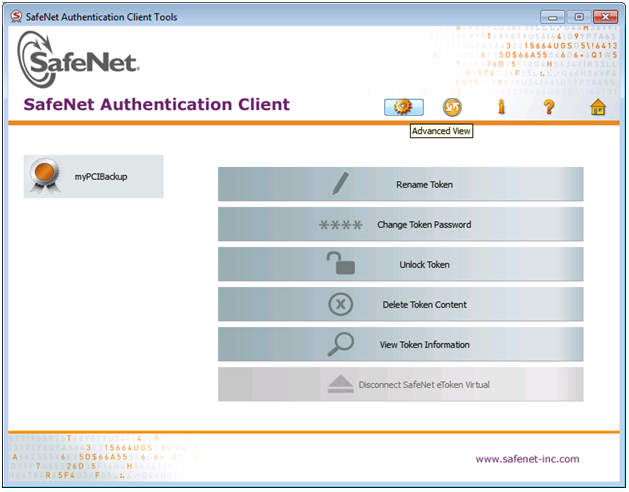Open Advanced View with the gear icon
Viewport: 629px width, 492px height.
pos(404,107)
